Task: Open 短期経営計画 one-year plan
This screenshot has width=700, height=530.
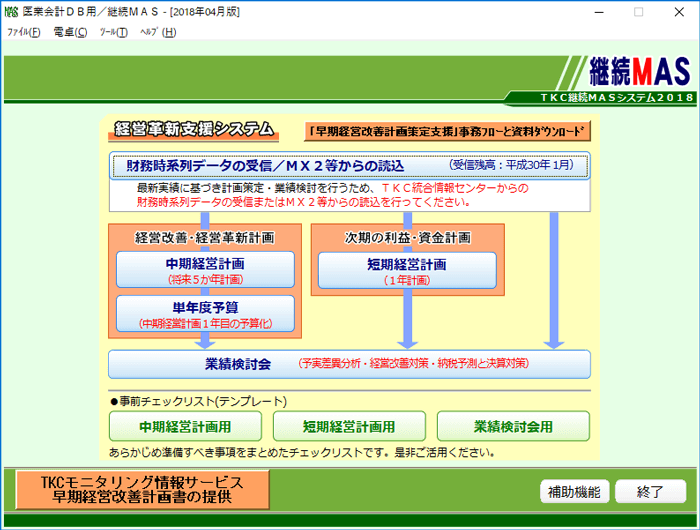Action: (406, 270)
